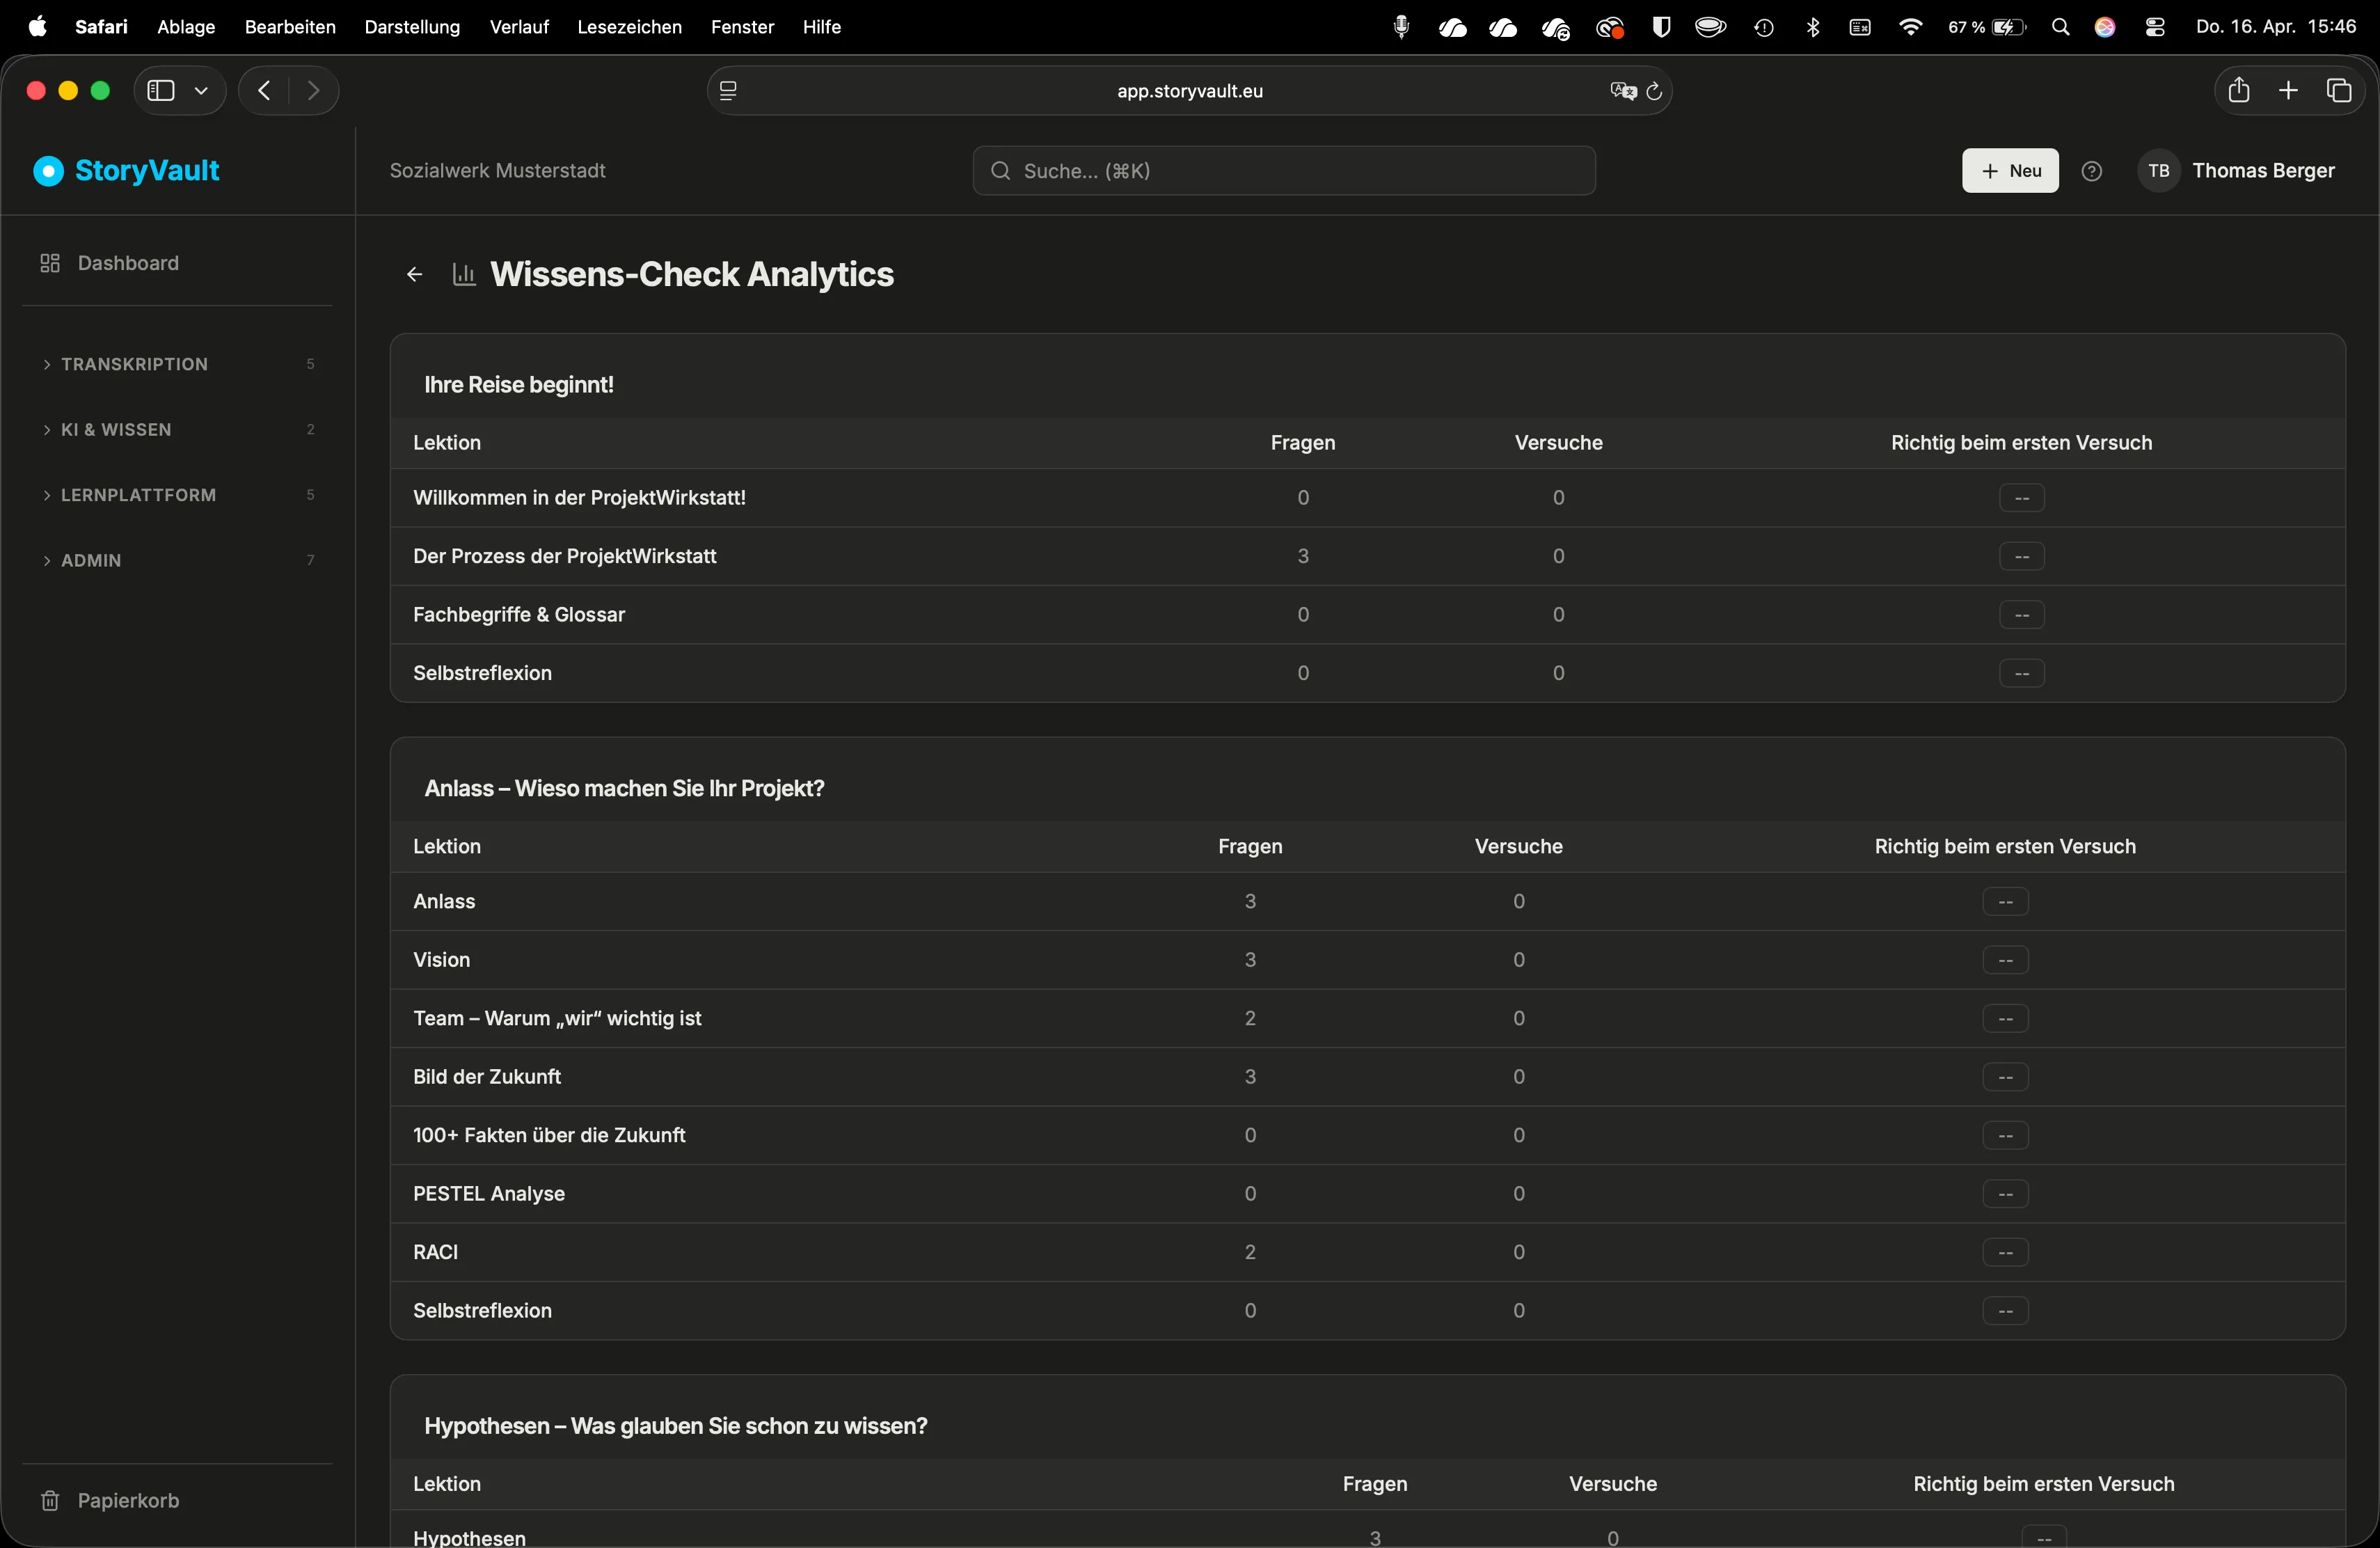
Task: Click the app.storyvault.eu address bar
Action: 1189,91
